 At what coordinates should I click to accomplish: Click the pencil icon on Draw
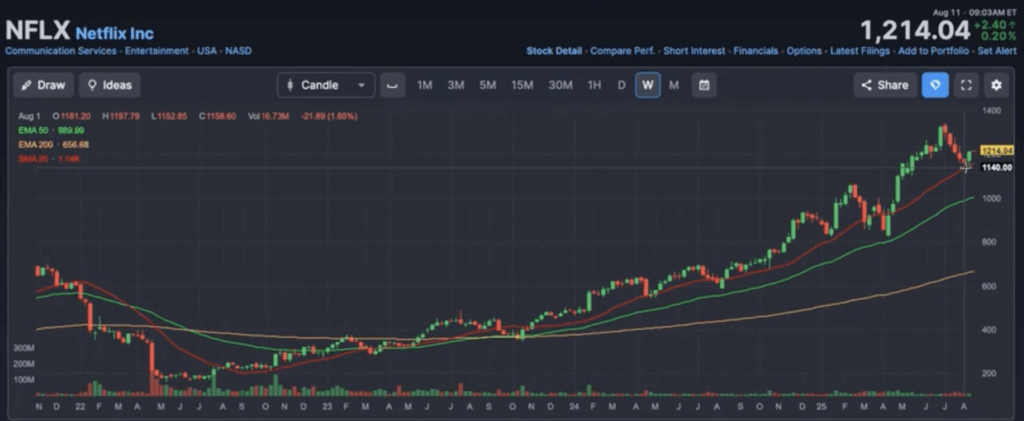tap(27, 85)
